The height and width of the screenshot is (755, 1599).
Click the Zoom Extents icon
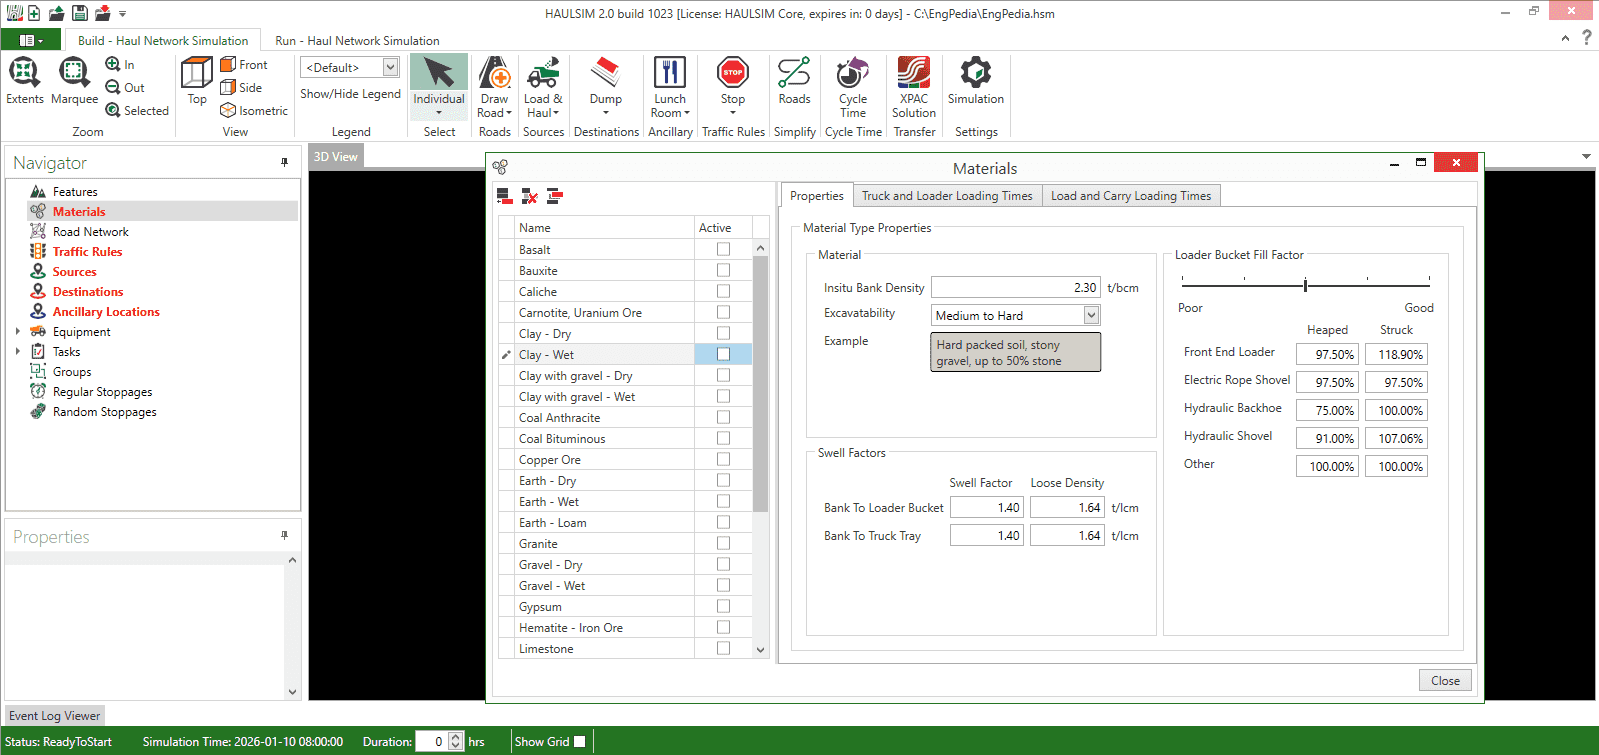24,74
